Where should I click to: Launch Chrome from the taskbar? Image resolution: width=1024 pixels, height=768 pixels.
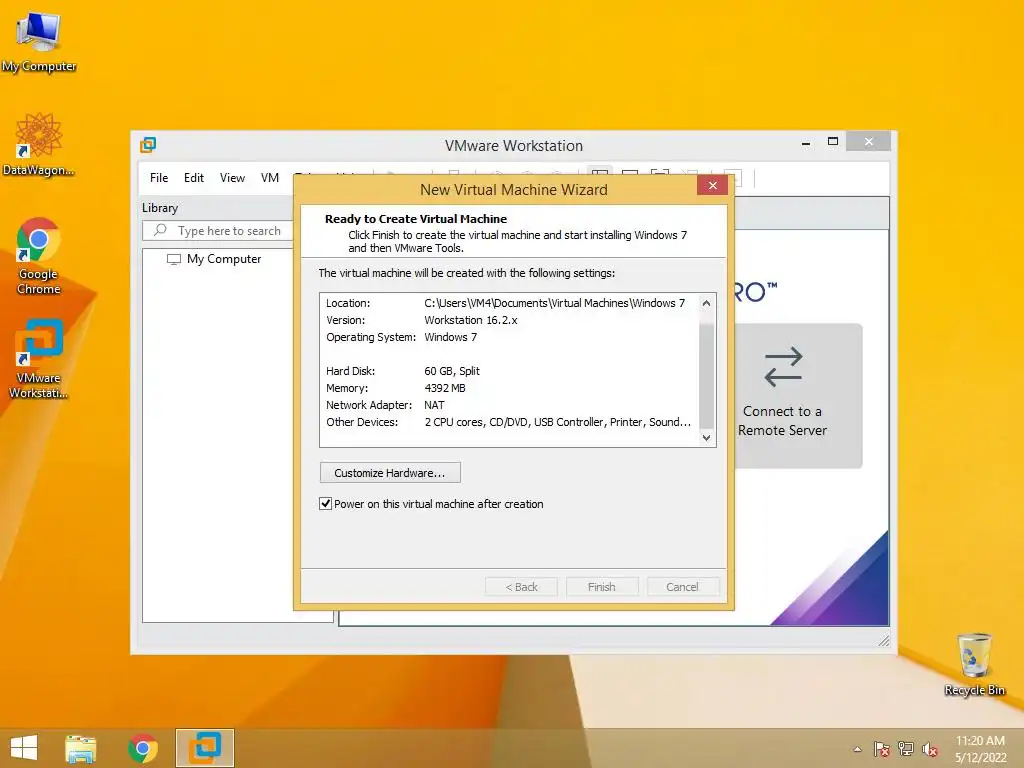pyautogui.click(x=143, y=748)
